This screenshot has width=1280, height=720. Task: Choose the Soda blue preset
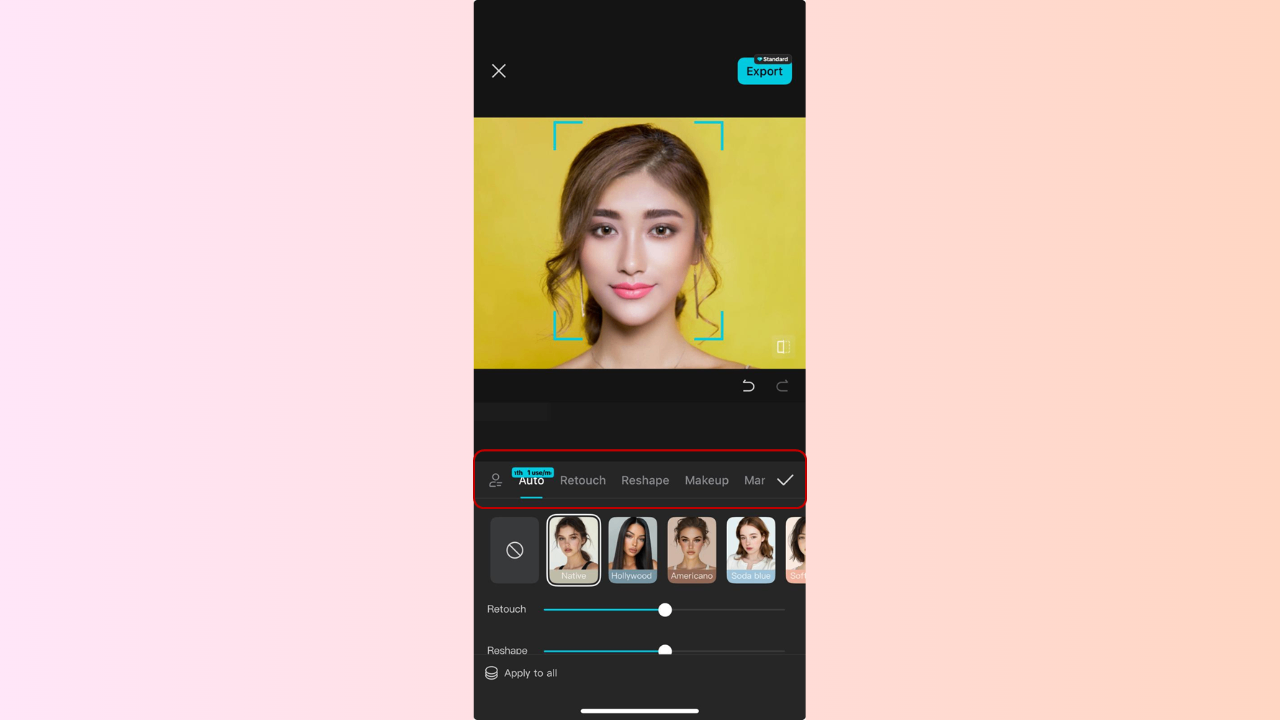750,549
